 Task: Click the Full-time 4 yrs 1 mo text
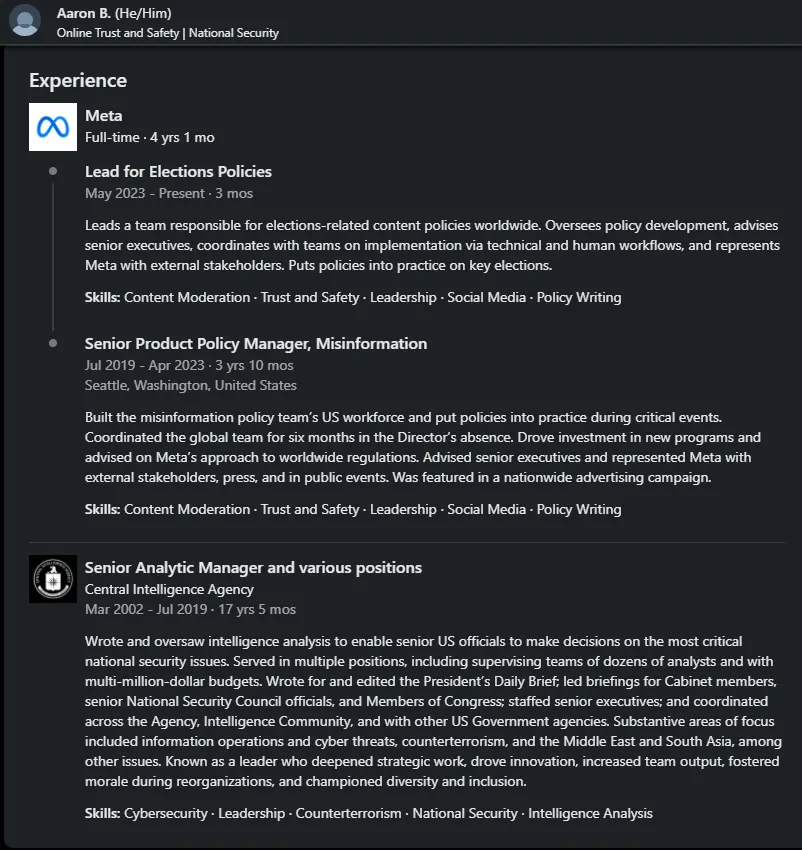click(x=150, y=138)
